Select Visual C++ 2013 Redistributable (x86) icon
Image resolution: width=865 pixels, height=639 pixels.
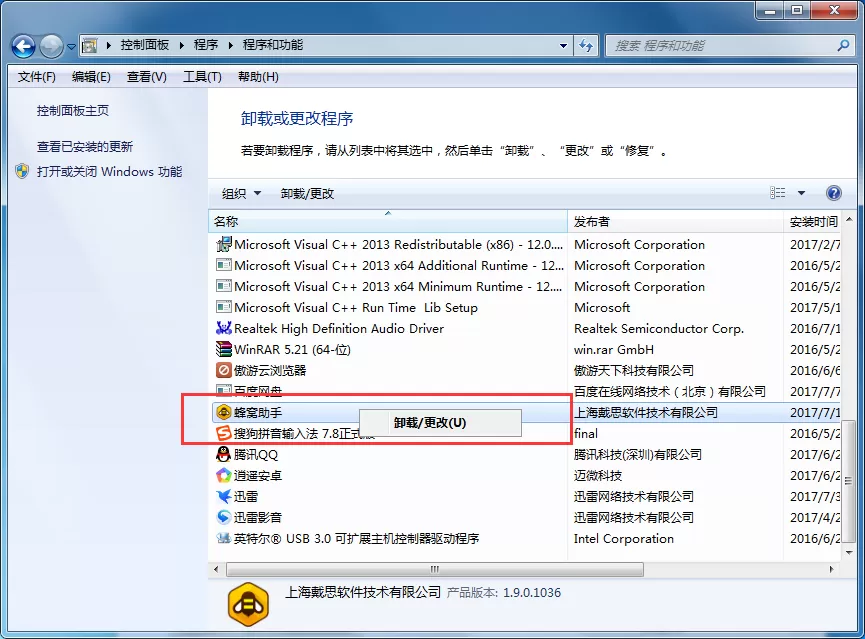(x=223, y=244)
